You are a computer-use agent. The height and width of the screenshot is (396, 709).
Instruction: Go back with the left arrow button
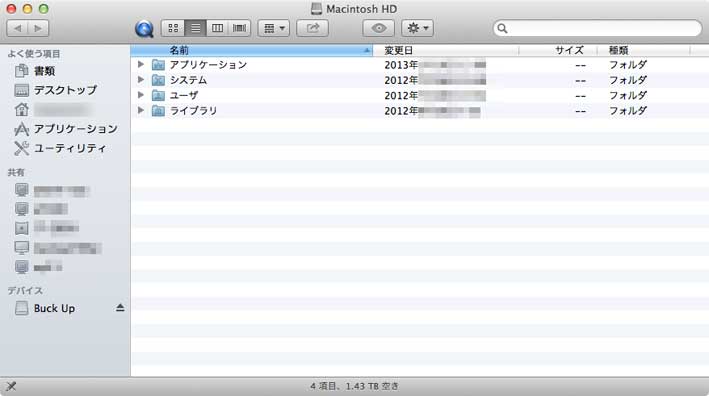point(17,28)
